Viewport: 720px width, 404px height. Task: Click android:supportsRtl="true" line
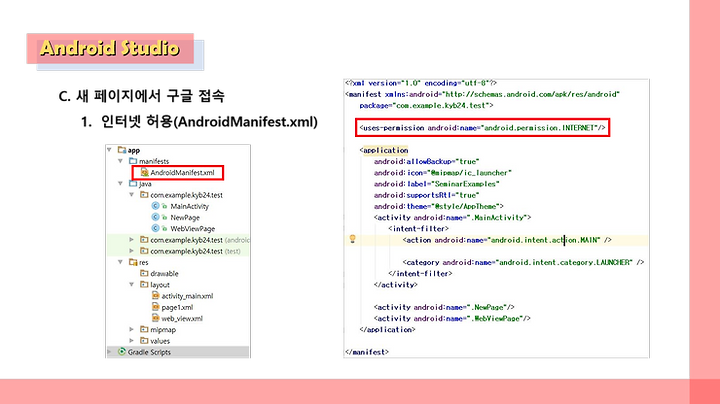click(x=426, y=195)
